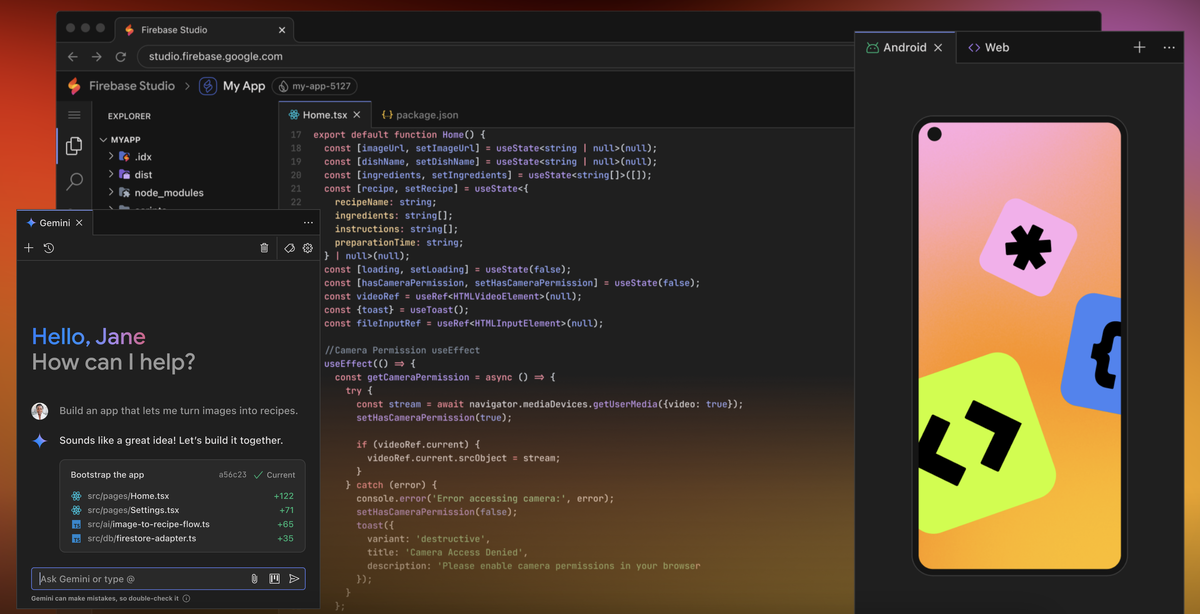Send the message with the arrow icon

[x=294, y=579]
